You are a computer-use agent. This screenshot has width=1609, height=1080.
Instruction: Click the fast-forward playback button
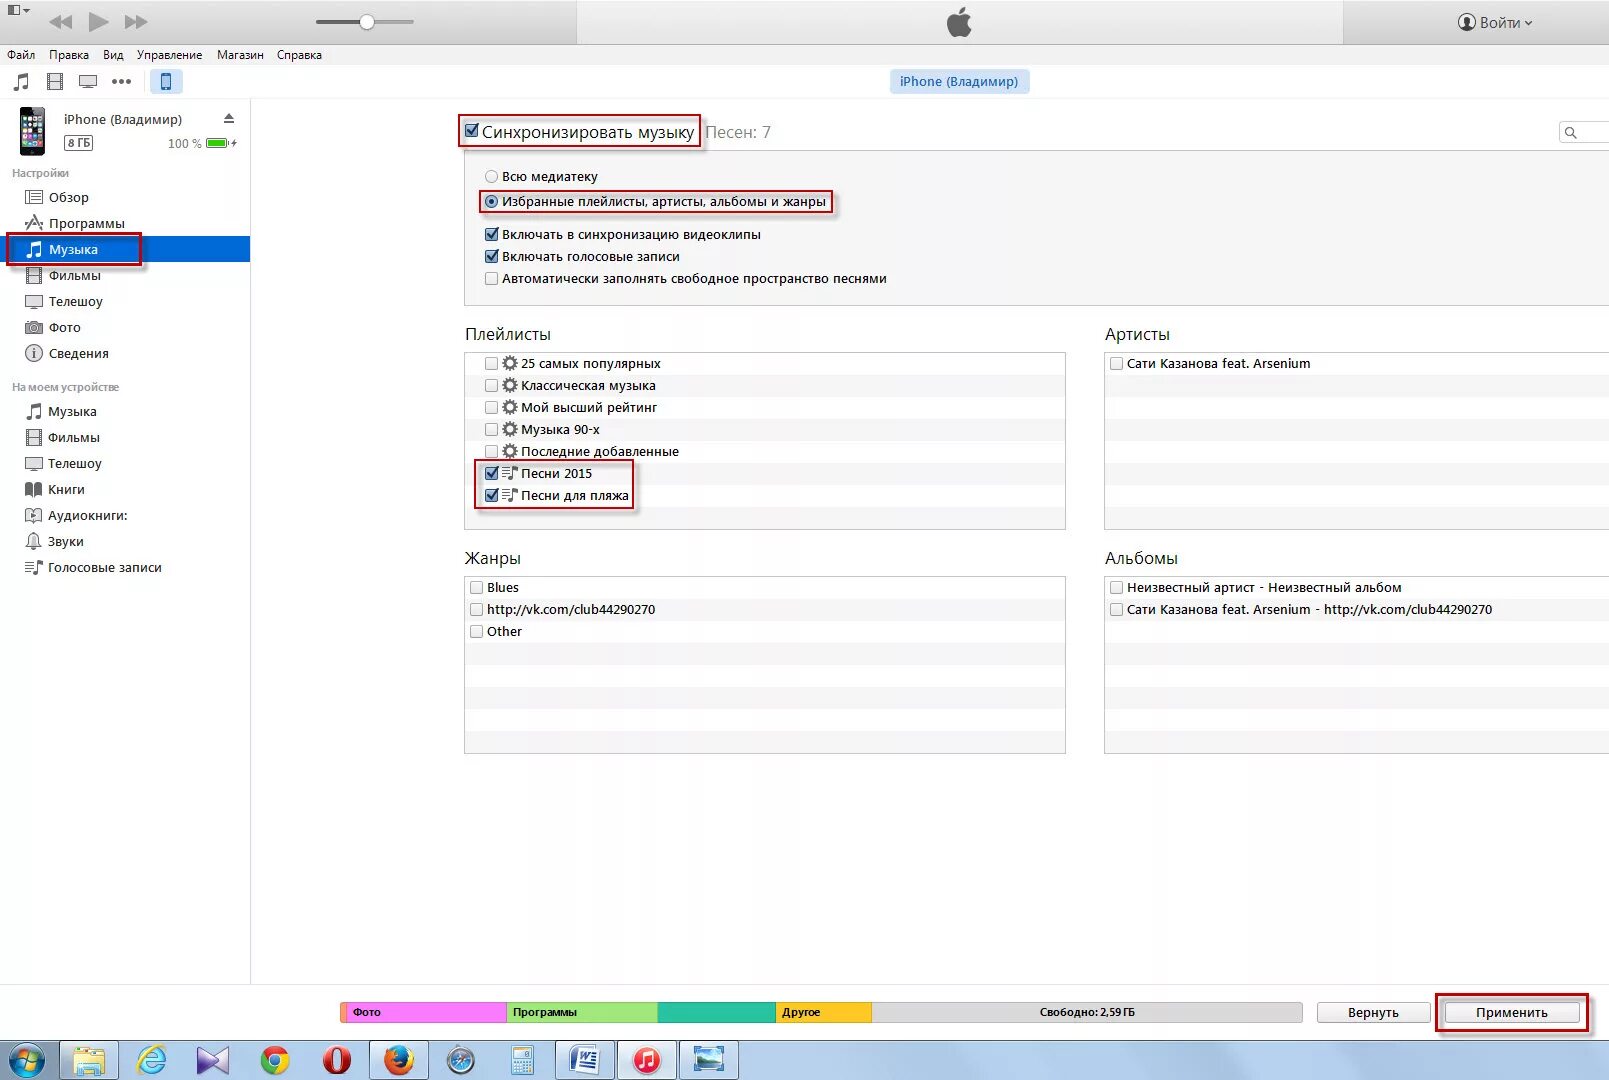point(136,22)
